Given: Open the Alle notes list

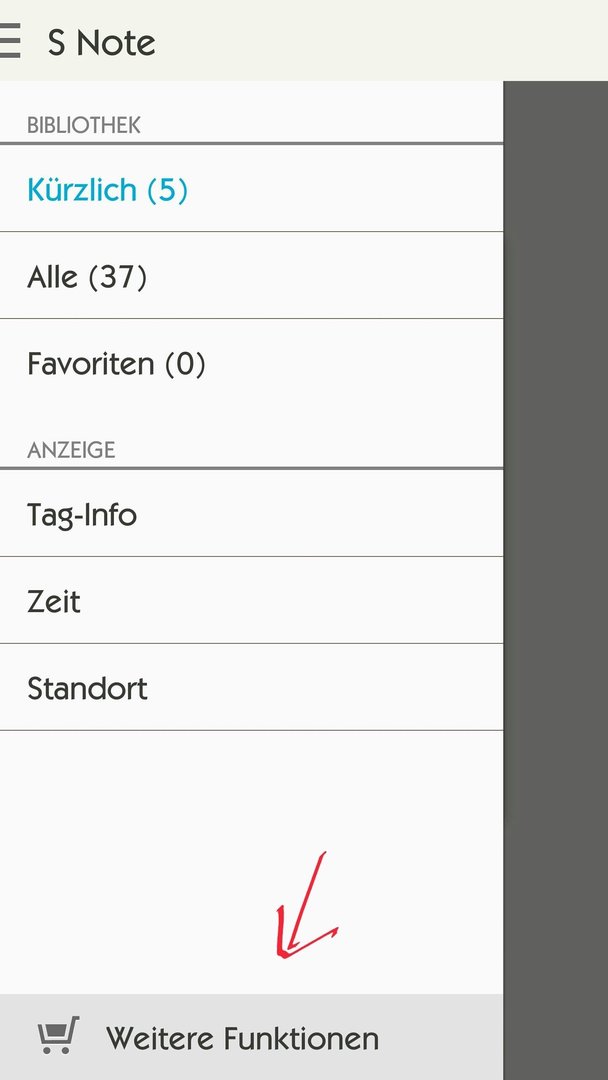Looking at the screenshot, I should pyautogui.click(x=251, y=276).
